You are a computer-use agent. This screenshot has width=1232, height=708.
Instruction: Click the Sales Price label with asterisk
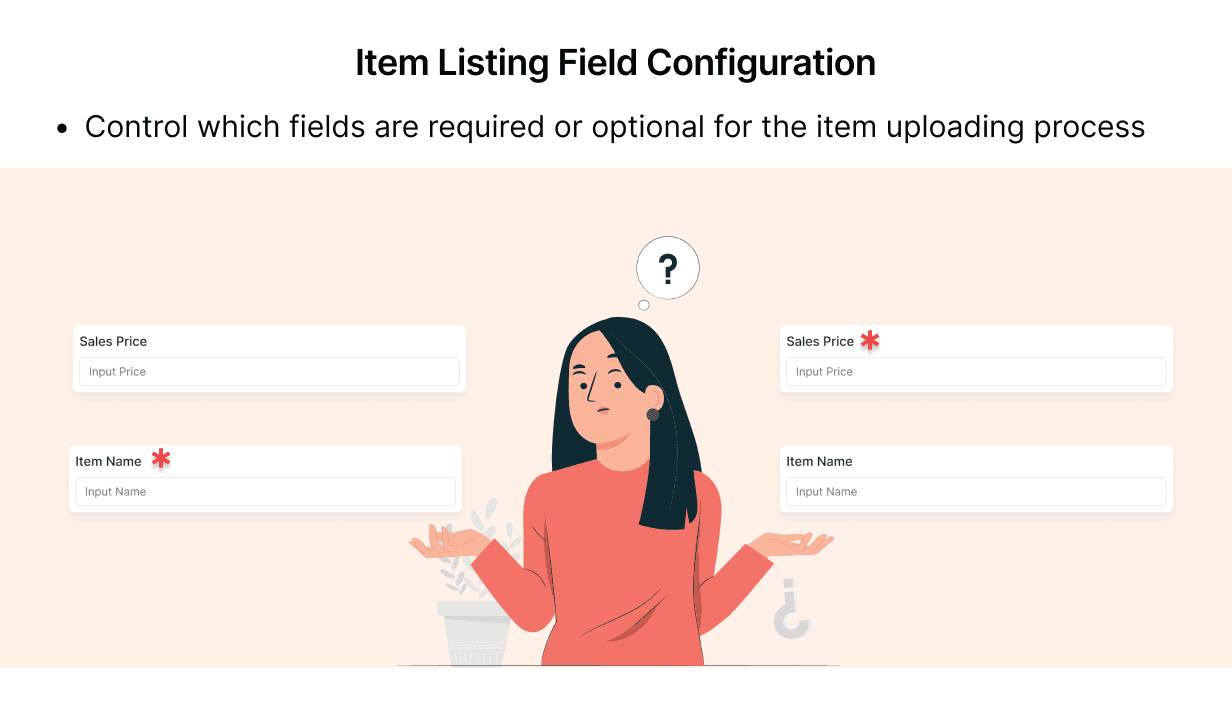pyautogui.click(x=820, y=342)
